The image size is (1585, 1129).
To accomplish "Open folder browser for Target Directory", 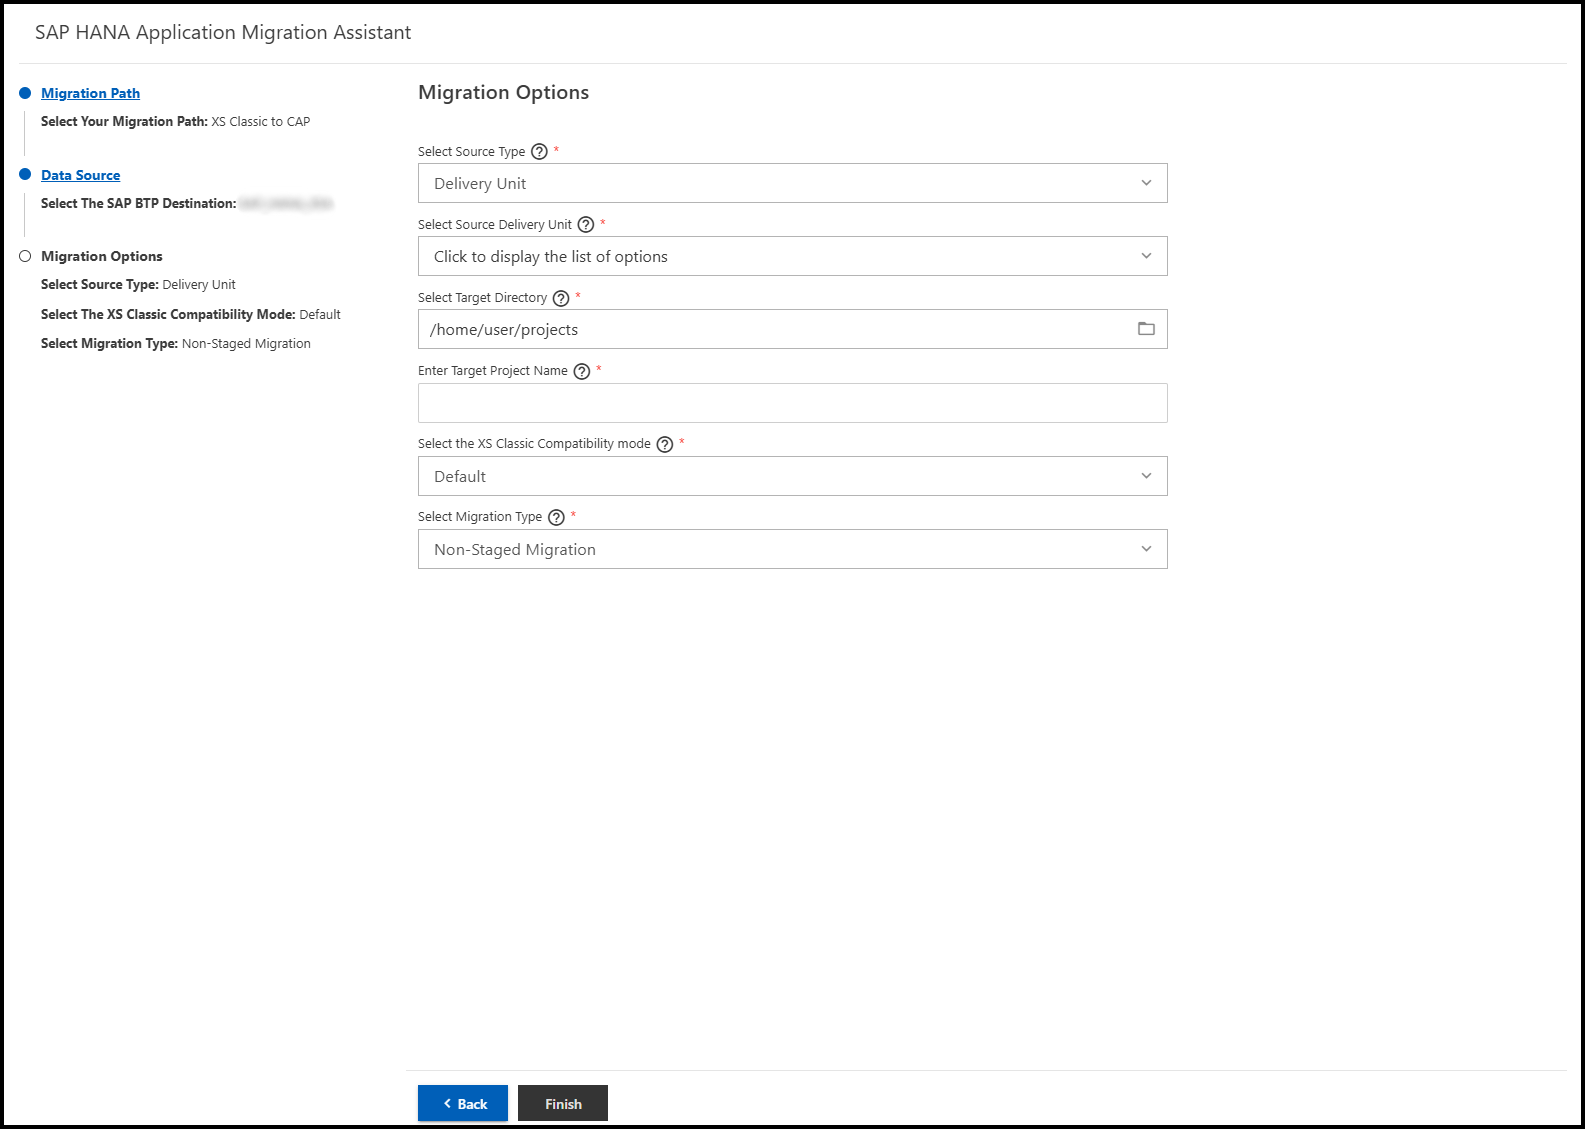I will [1146, 329].
